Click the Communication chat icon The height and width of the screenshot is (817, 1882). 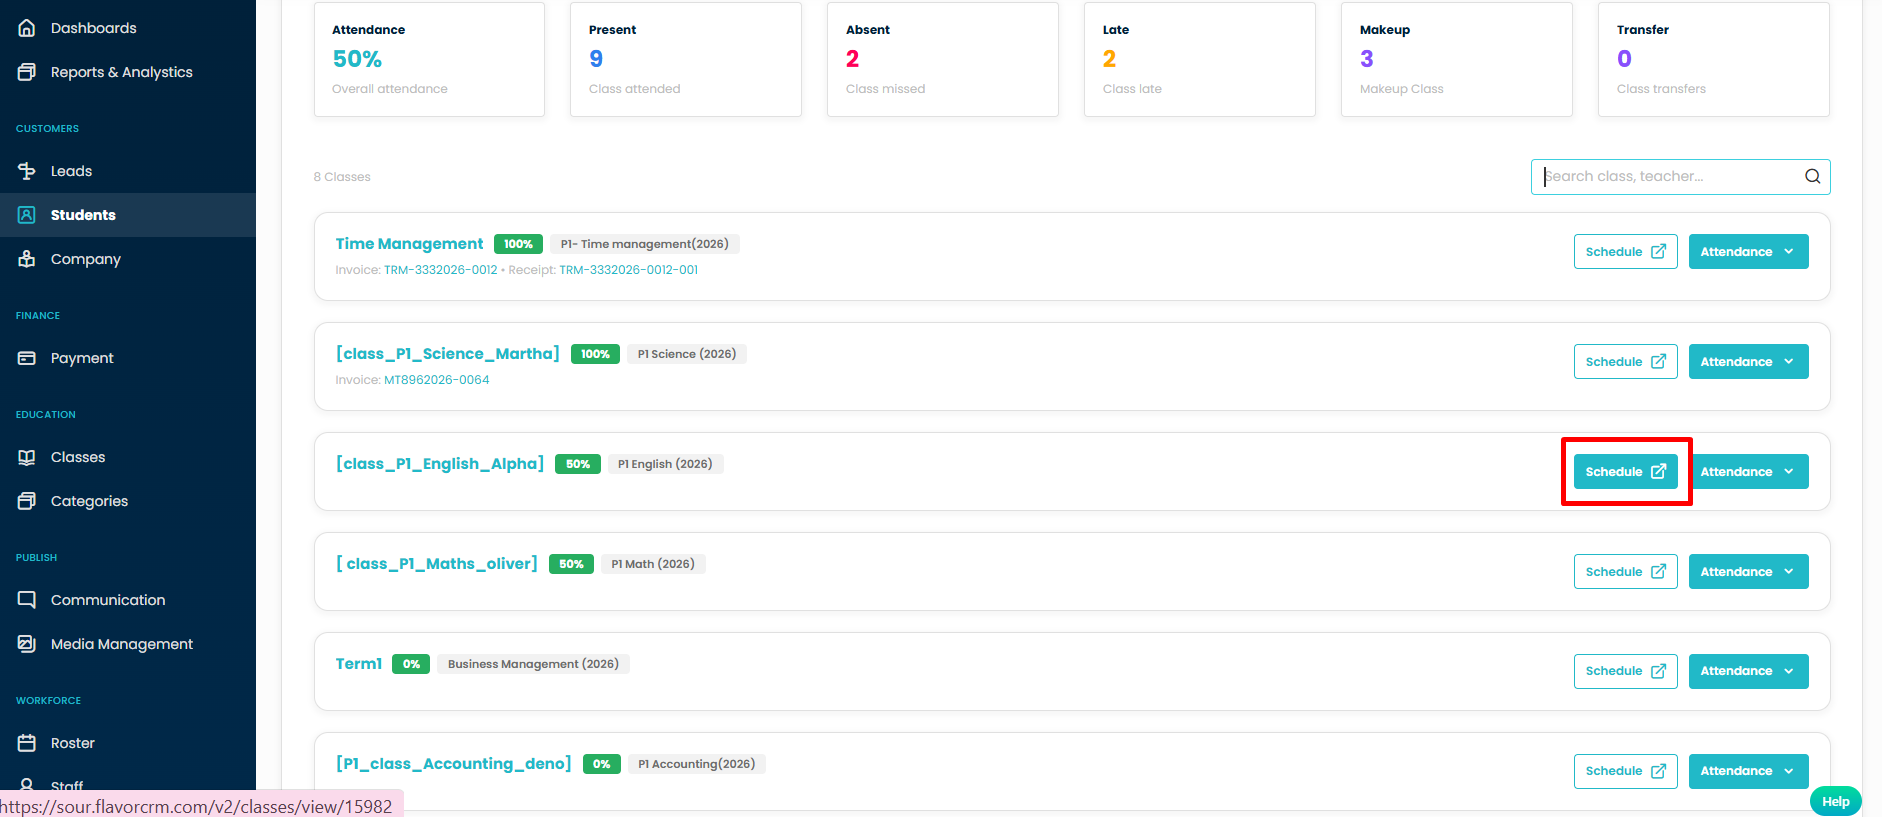(27, 600)
